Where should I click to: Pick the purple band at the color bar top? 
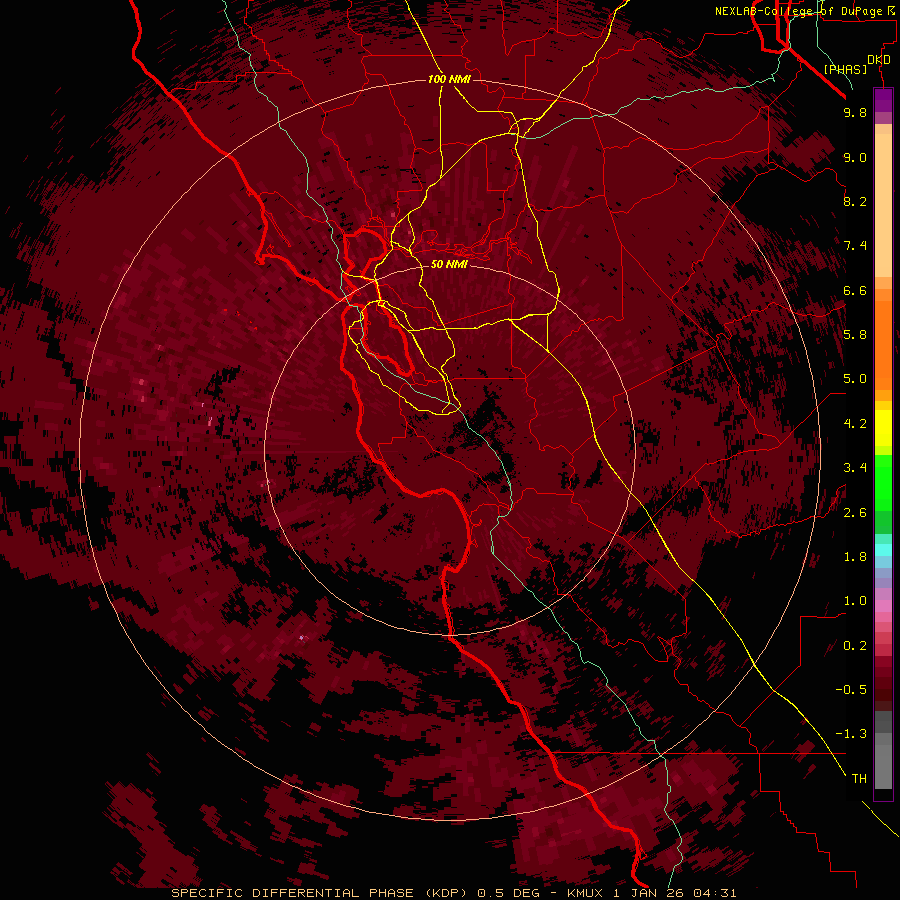point(883,100)
